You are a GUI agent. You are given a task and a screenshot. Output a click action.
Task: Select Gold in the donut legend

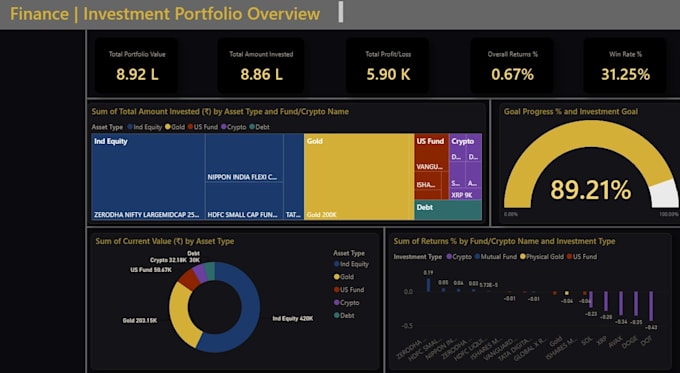[343, 277]
